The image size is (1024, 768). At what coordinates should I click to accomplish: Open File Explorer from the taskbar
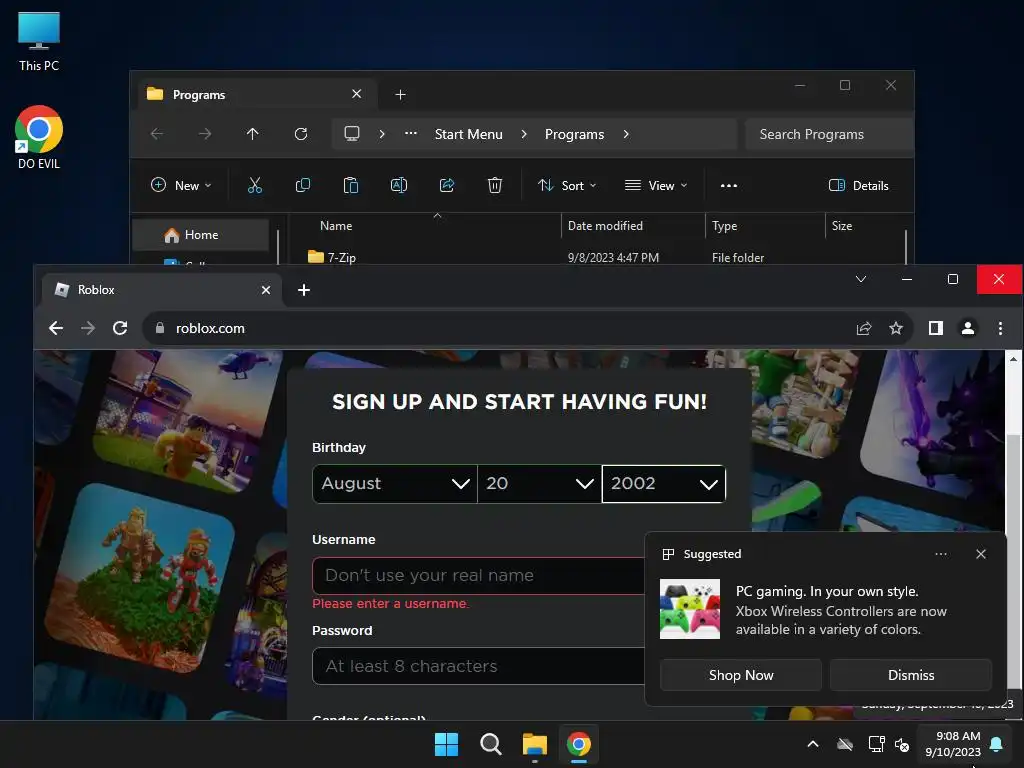pyautogui.click(x=535, y=744)
